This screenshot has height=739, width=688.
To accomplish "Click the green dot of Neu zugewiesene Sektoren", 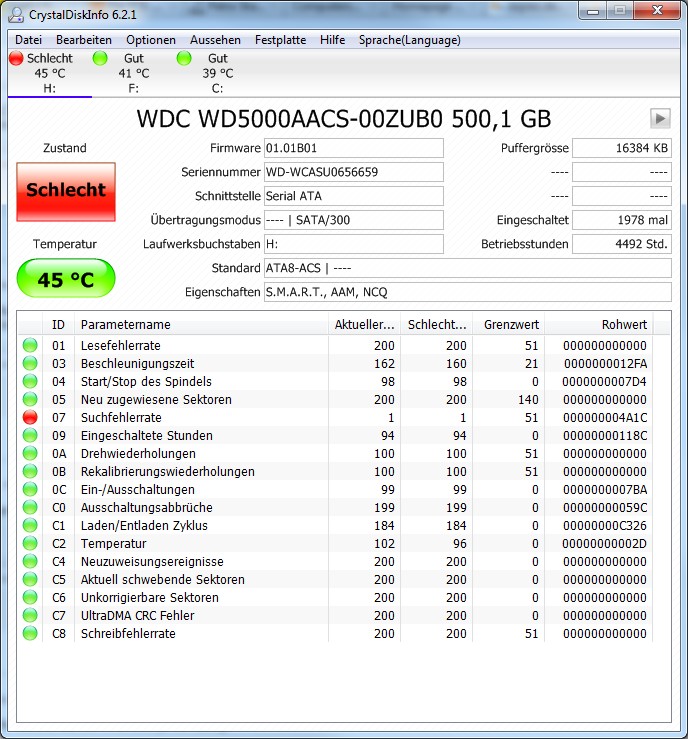I will tap(30, 399).
